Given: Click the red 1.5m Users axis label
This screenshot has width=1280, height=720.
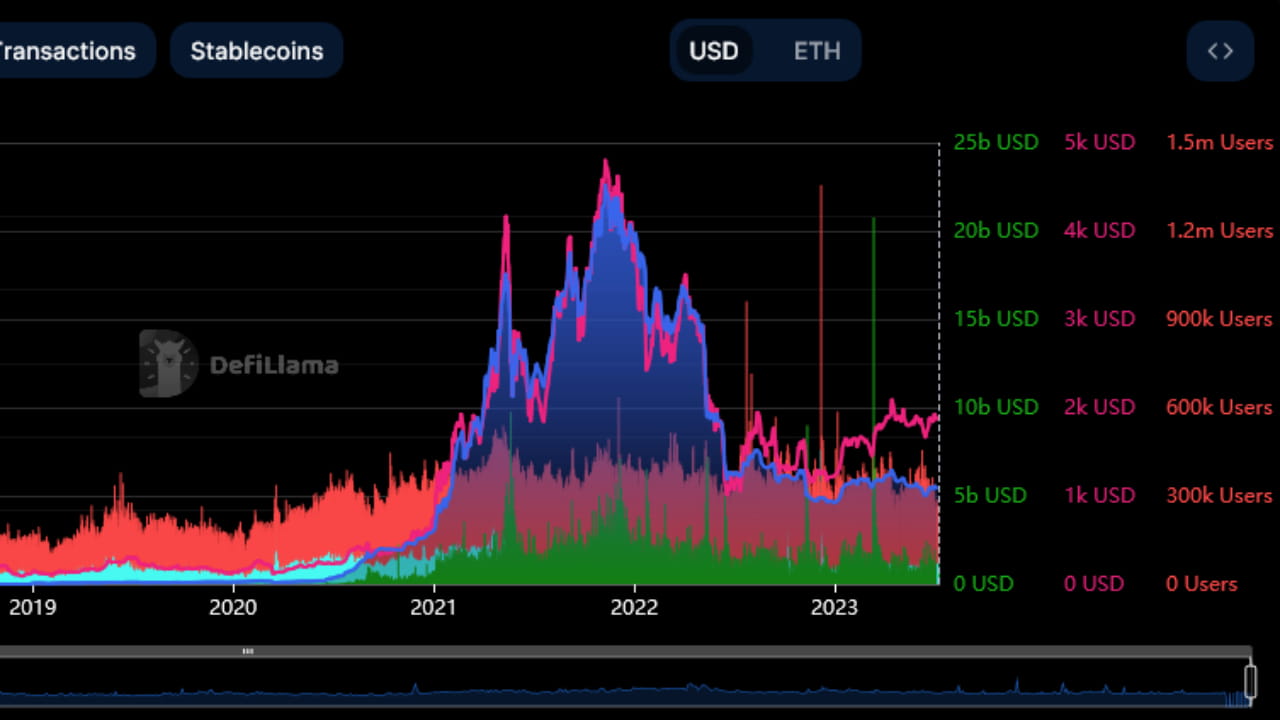Looking at the screenshot, I should (1219, 142).
